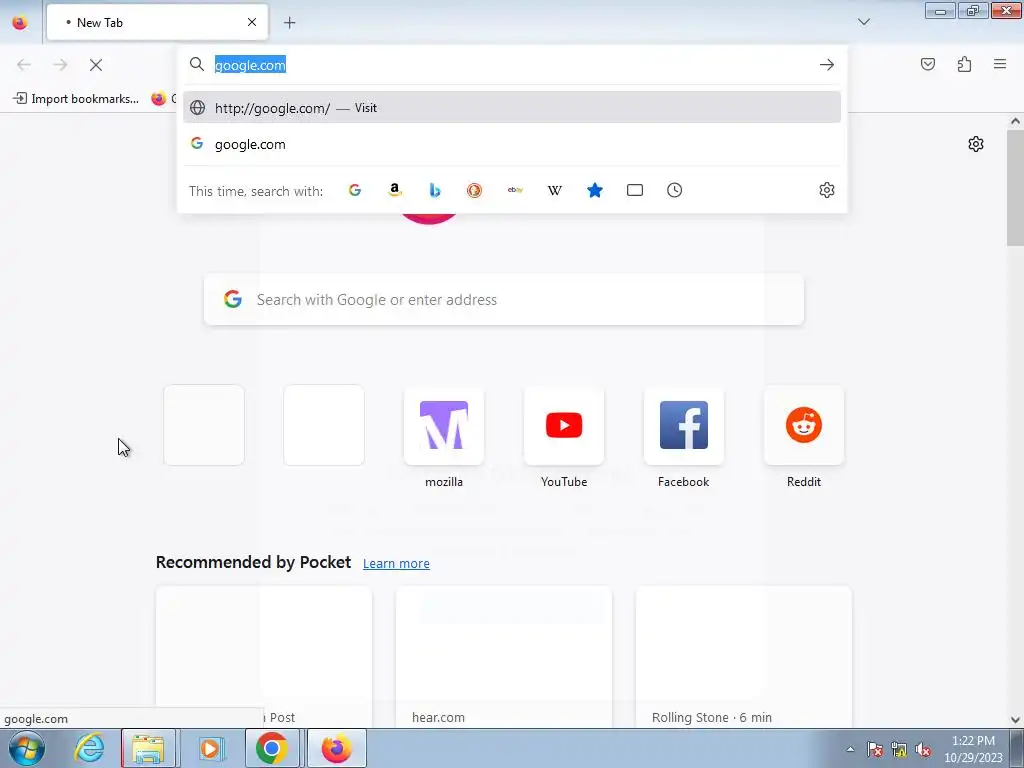Screen dimensions: 1024x768
Task: Open Windows Media Player from taskbar
Action: coord(210,748)
